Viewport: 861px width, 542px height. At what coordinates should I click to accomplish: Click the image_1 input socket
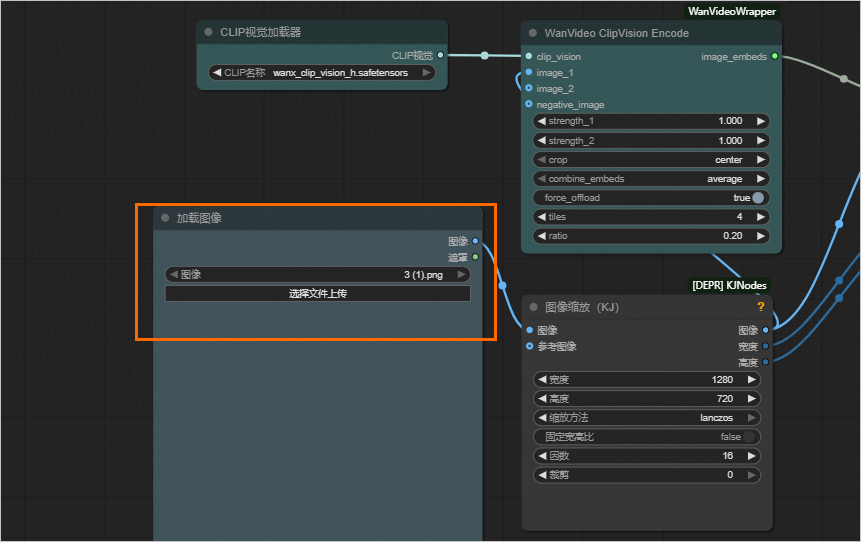[529, 72]
